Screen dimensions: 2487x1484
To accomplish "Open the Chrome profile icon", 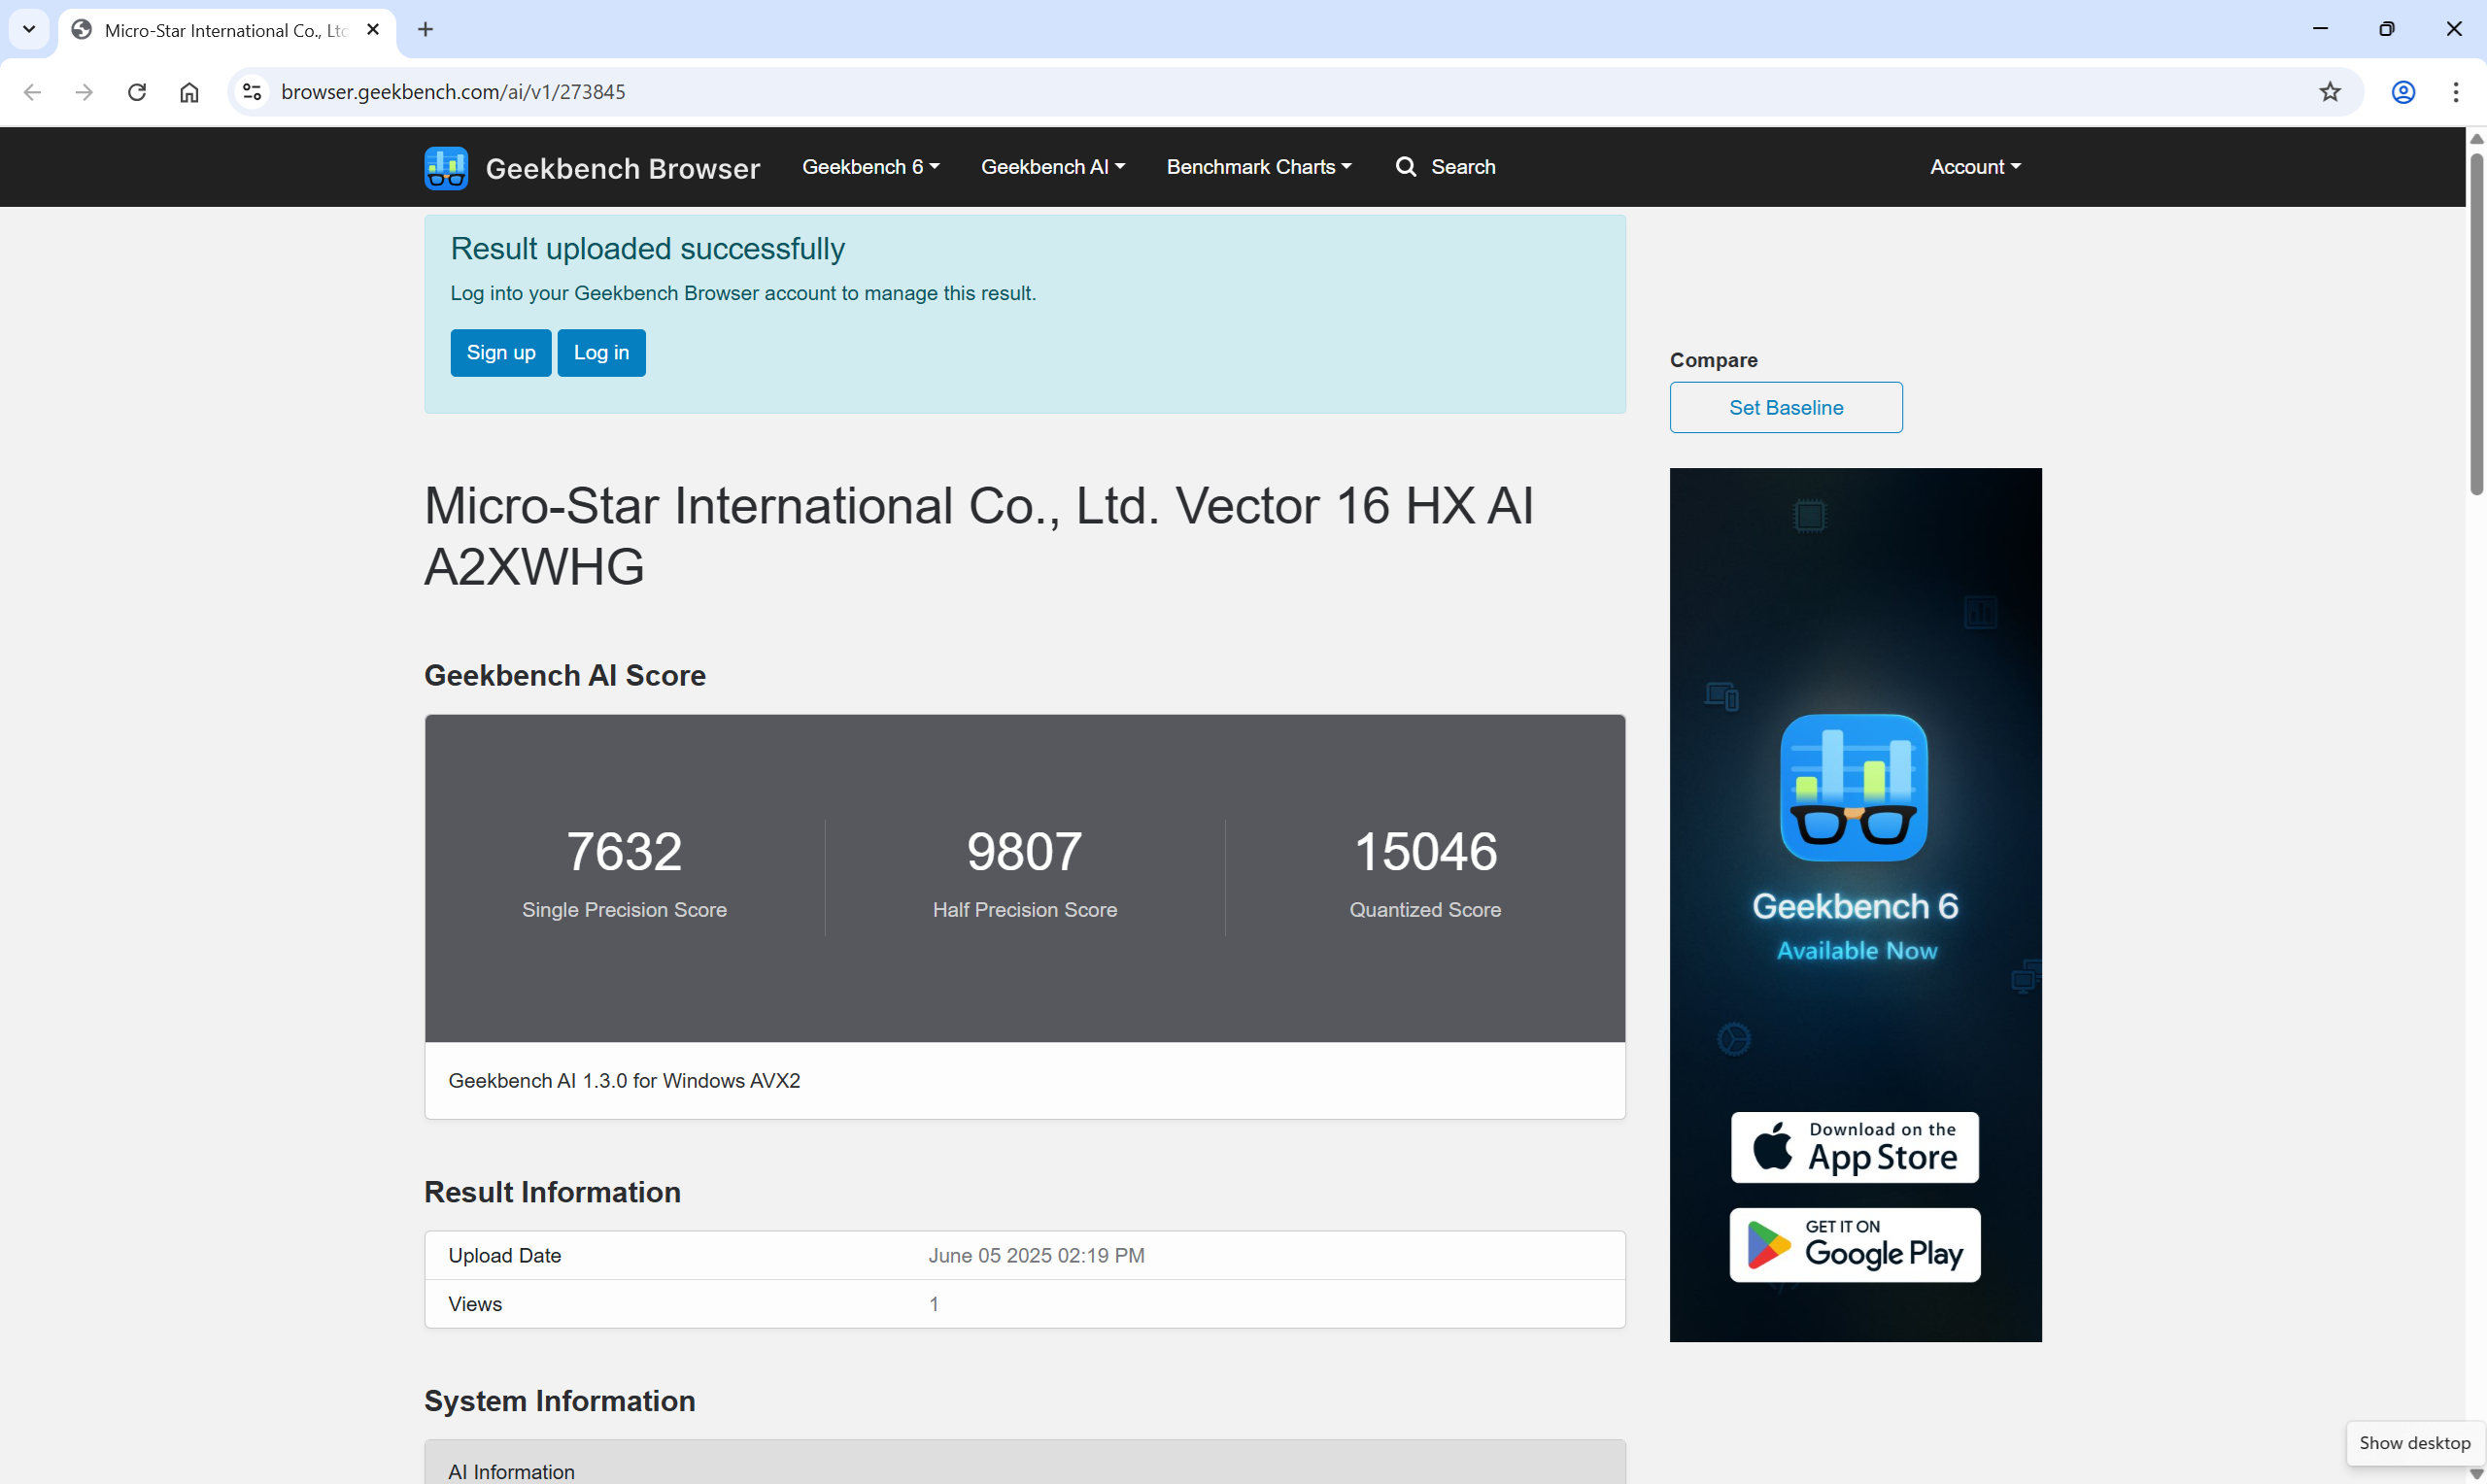I will tap(2404, 92).
